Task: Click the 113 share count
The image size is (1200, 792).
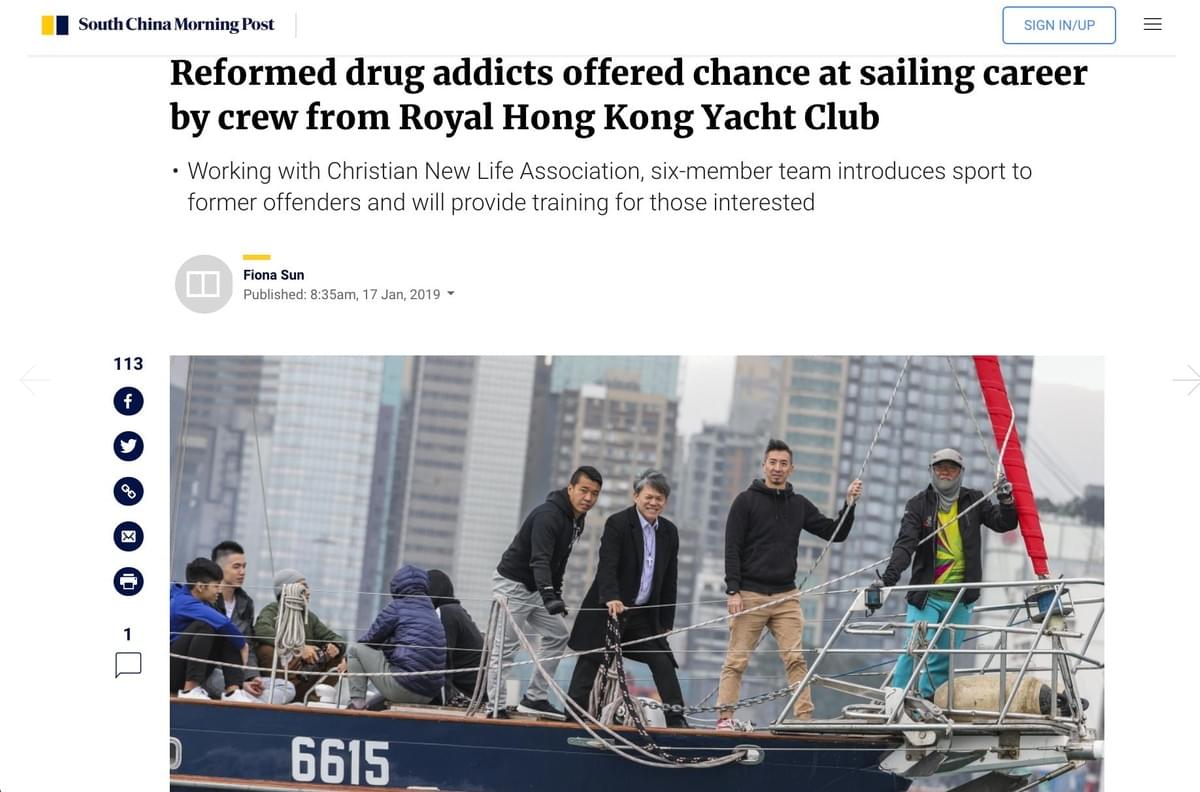Action: [x=128, y=364]
